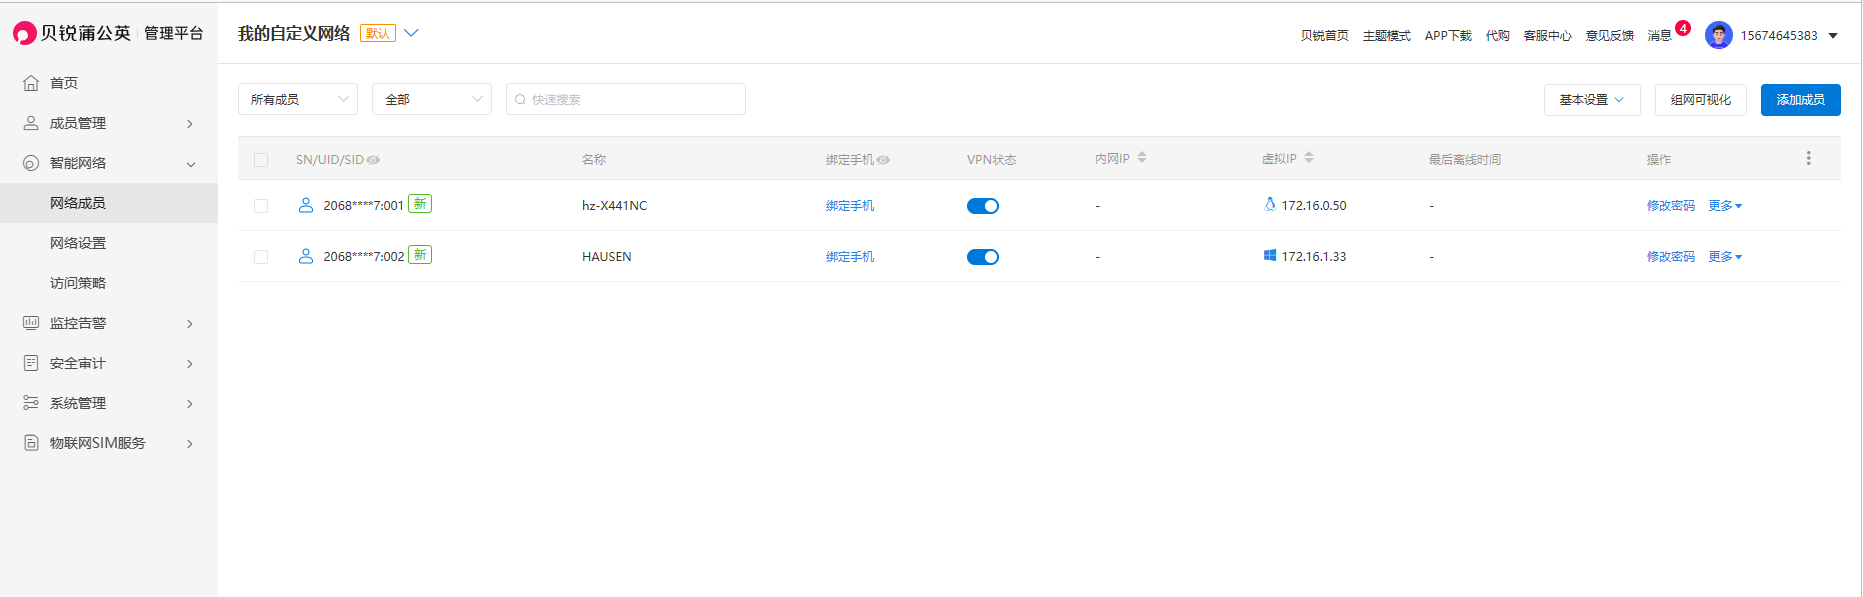Click user icon for member 2068****7:001
Viewport: 1863px width, 597px height.
tap(306, 205)
